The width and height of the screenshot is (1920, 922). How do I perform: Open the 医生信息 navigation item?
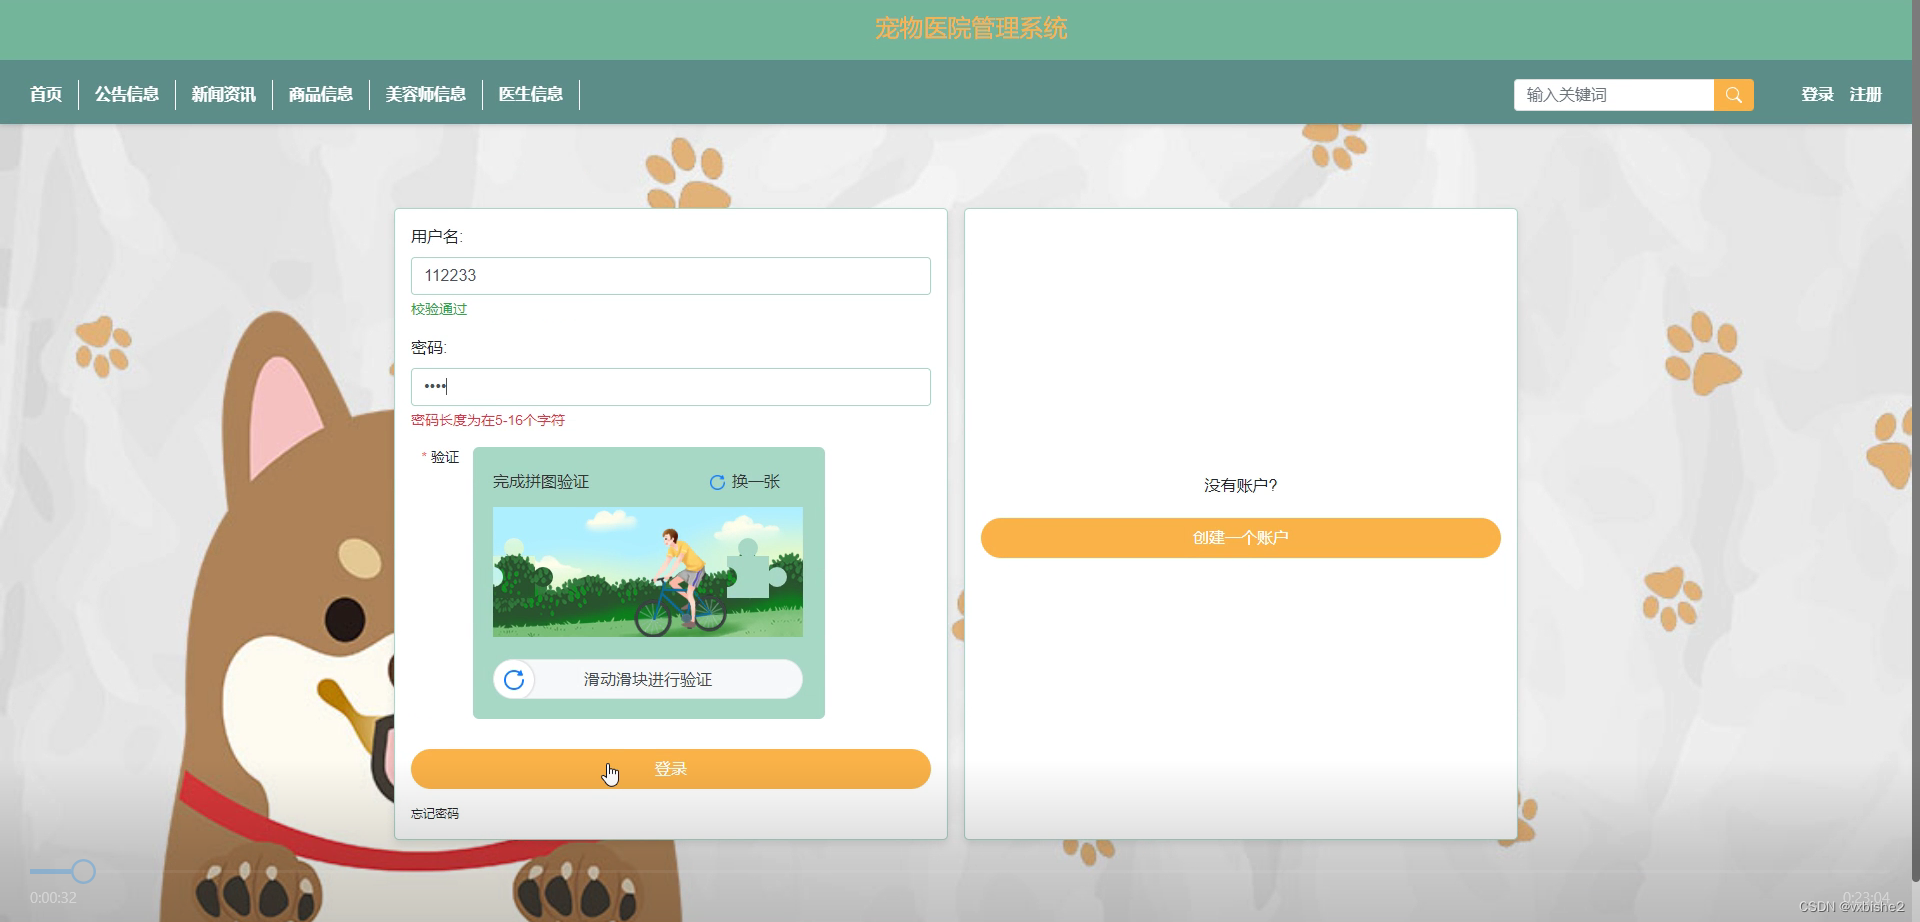coord(531,94)
